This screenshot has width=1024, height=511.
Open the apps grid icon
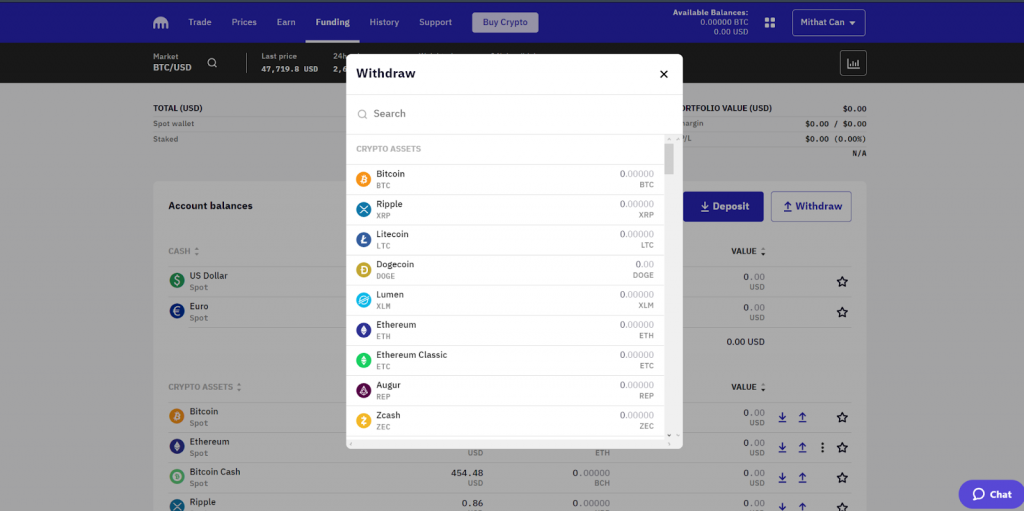pos(770,22)
